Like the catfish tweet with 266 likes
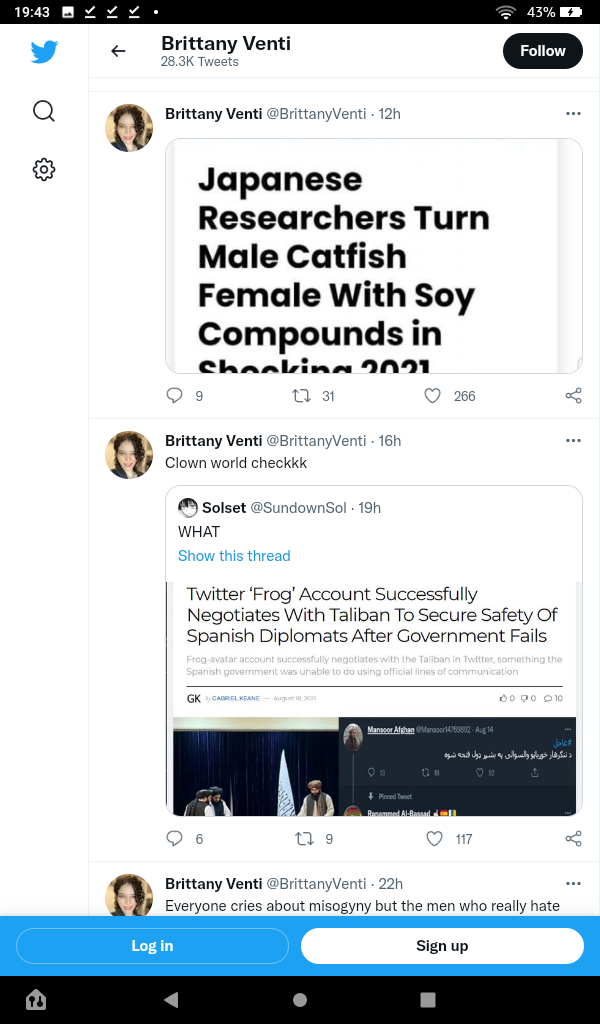This screenshot has height=1024, width=600. tap(433, 396)
